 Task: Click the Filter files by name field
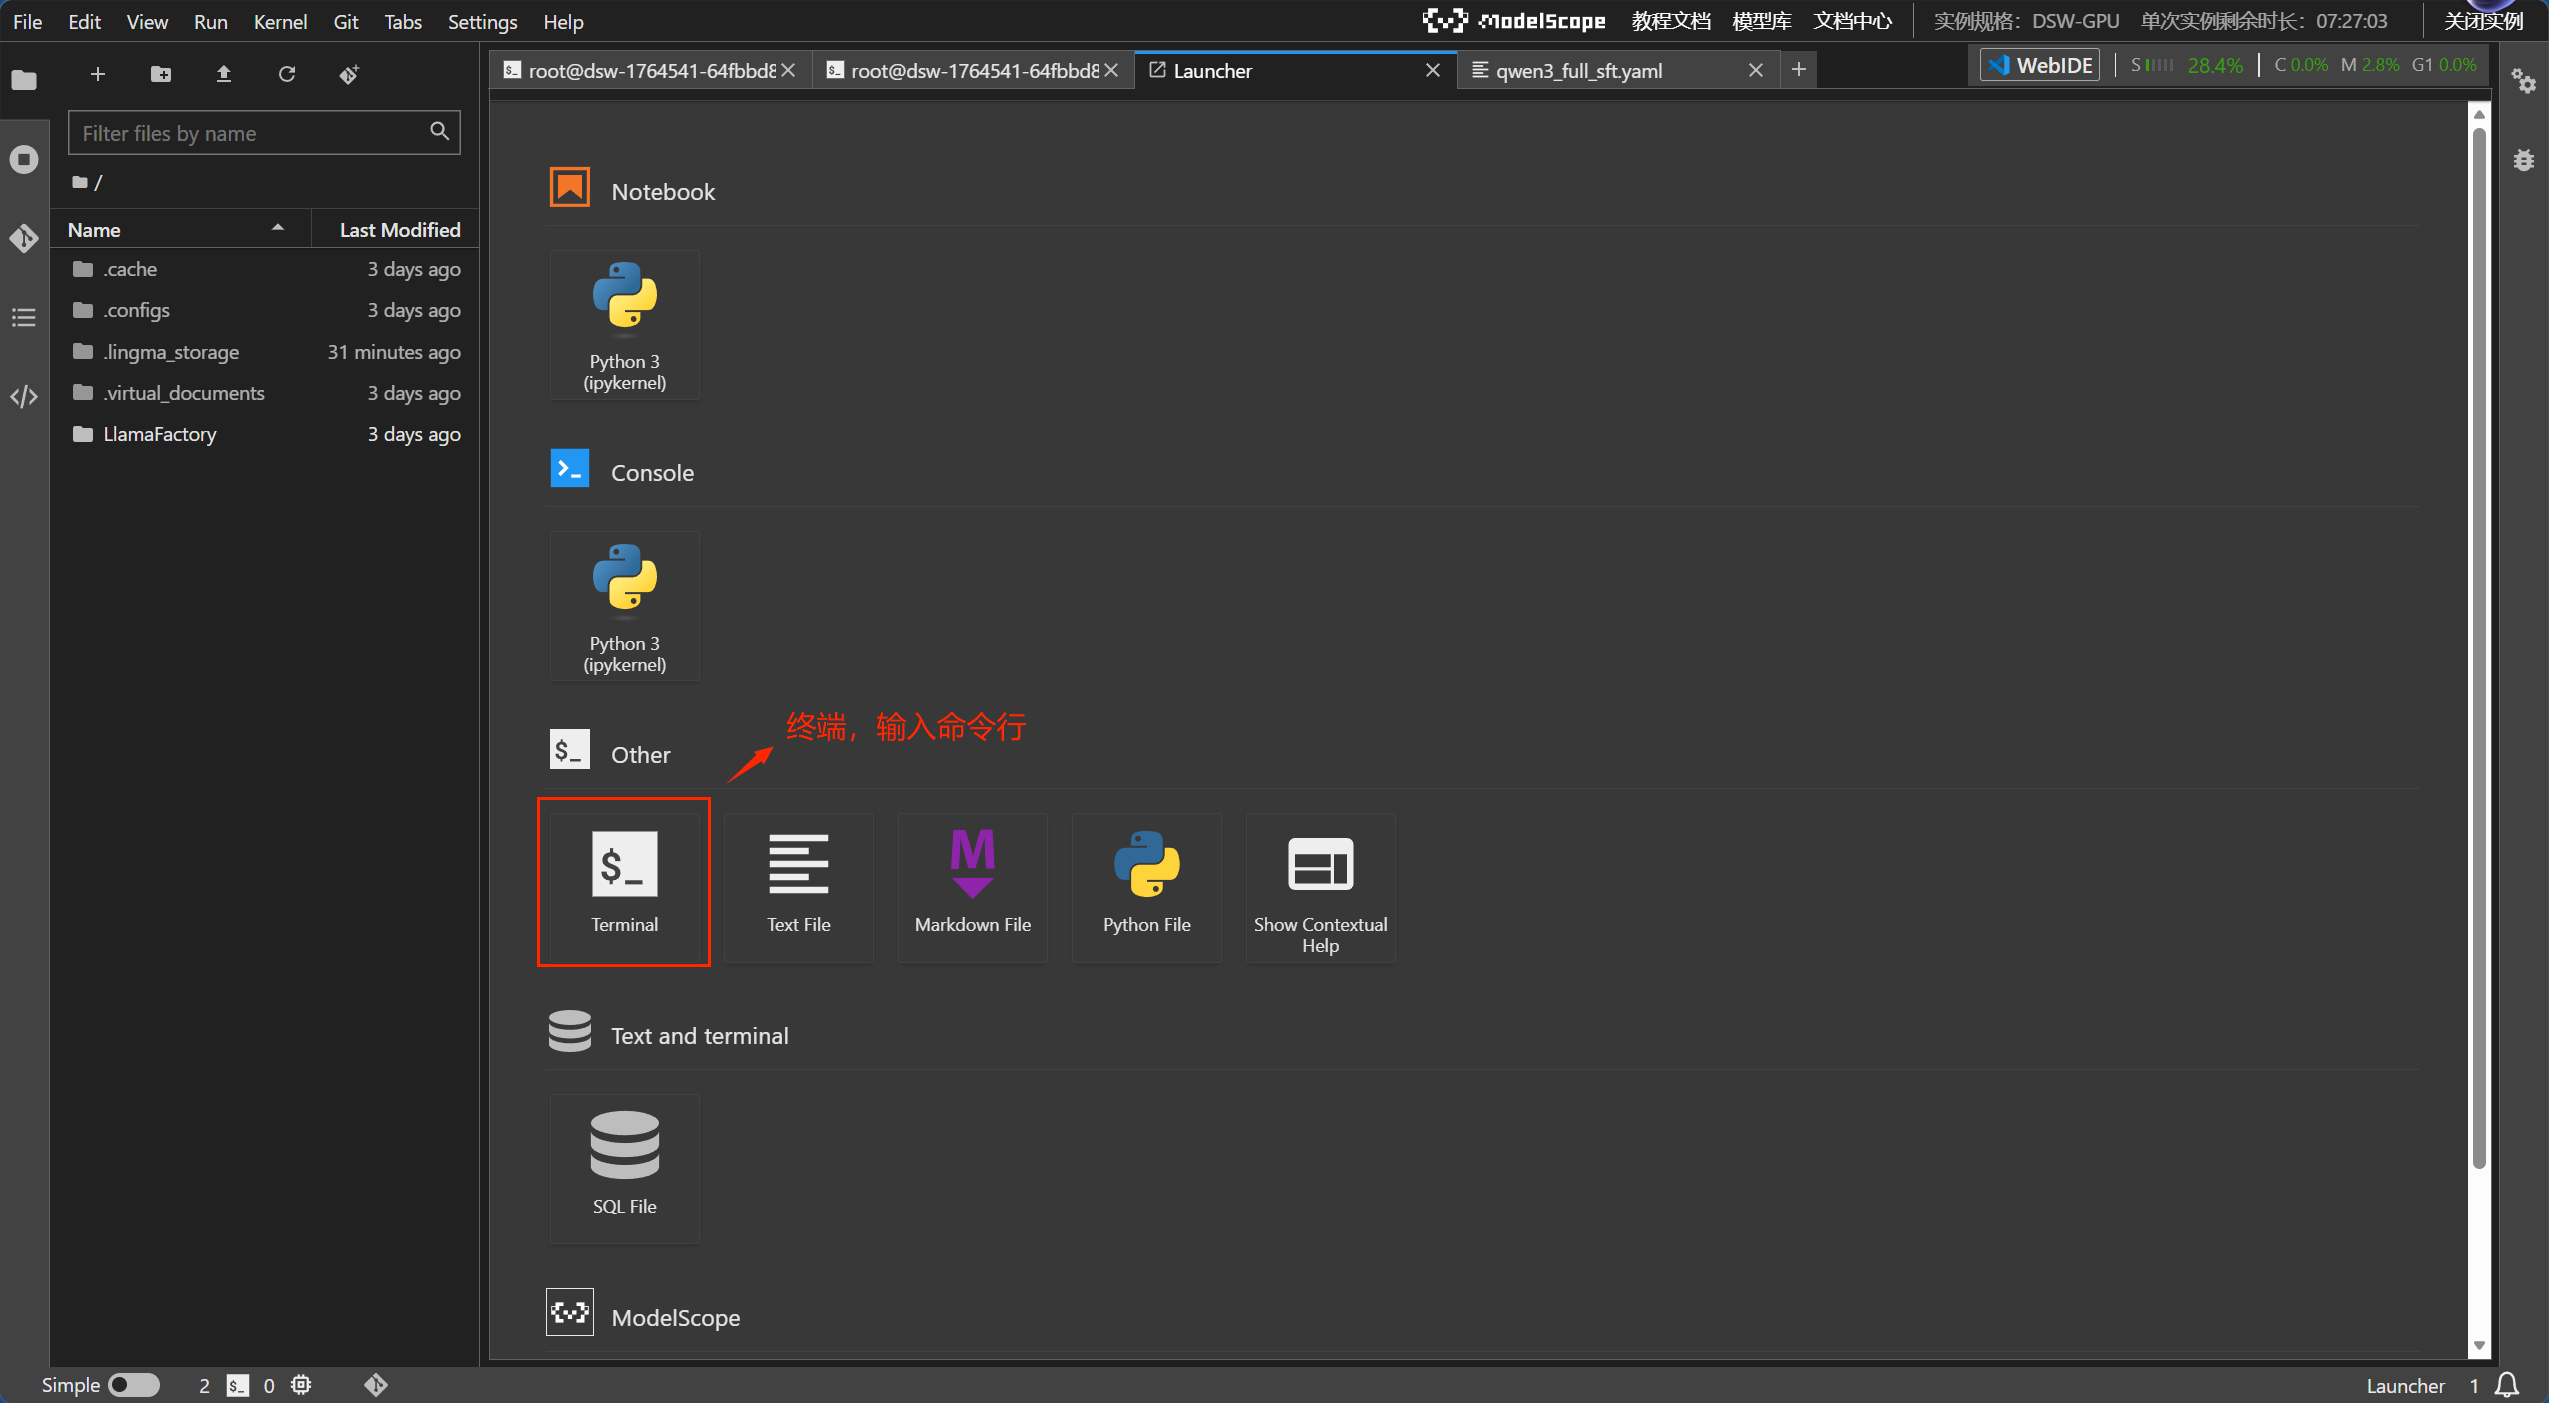click(x=250, y=133)
